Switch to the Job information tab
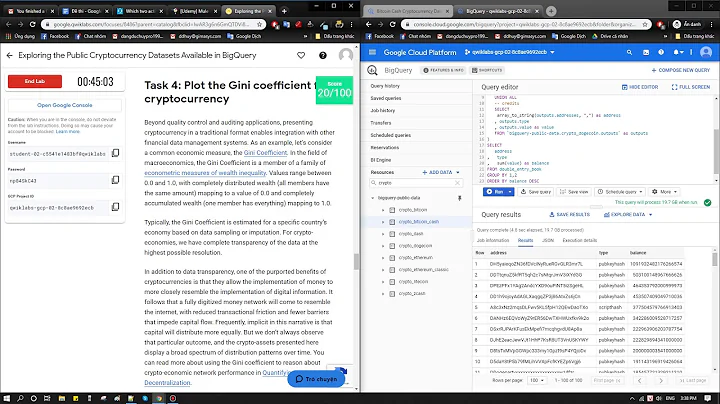The width and height of the screenshot is (720, 404). click(x=493, y=240)
